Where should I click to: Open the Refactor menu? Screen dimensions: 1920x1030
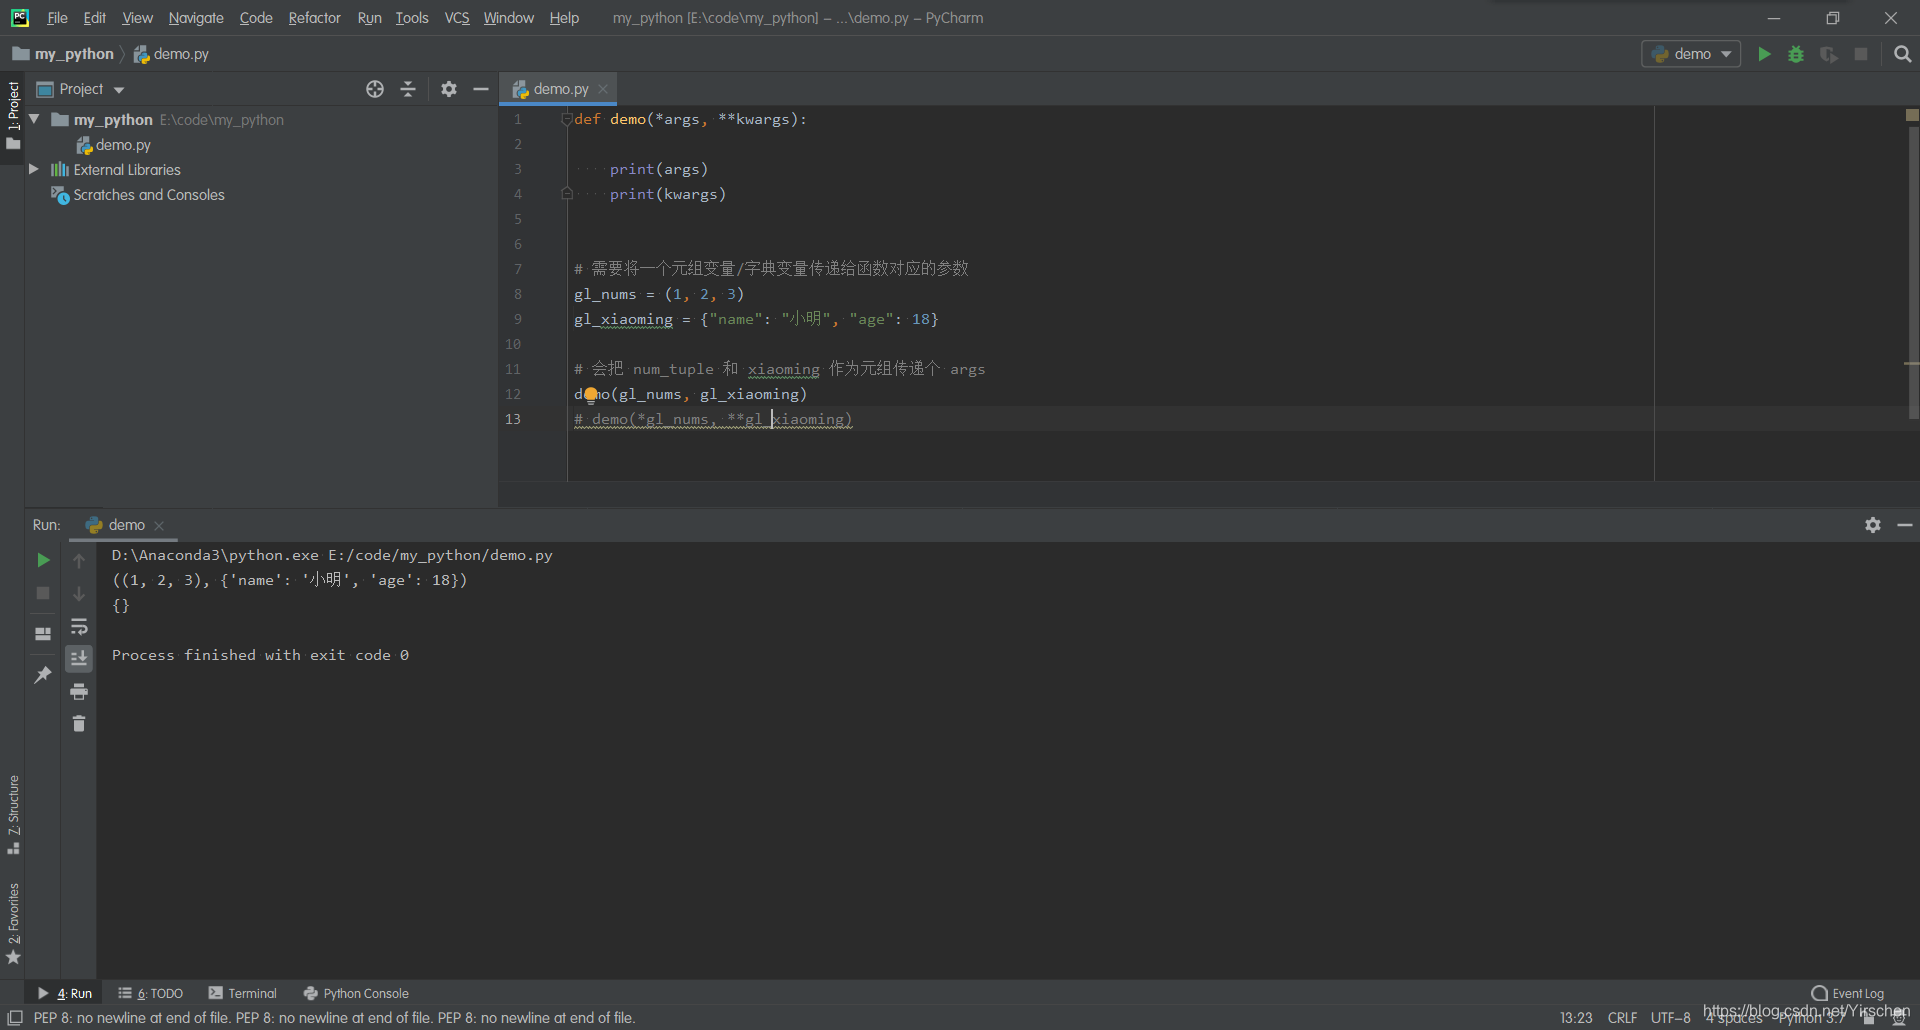pos(314,18)
